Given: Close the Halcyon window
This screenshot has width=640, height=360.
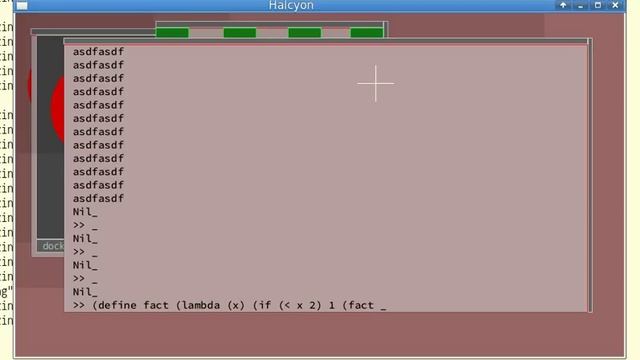Looking at the screenshot, I should click(616, 5).
